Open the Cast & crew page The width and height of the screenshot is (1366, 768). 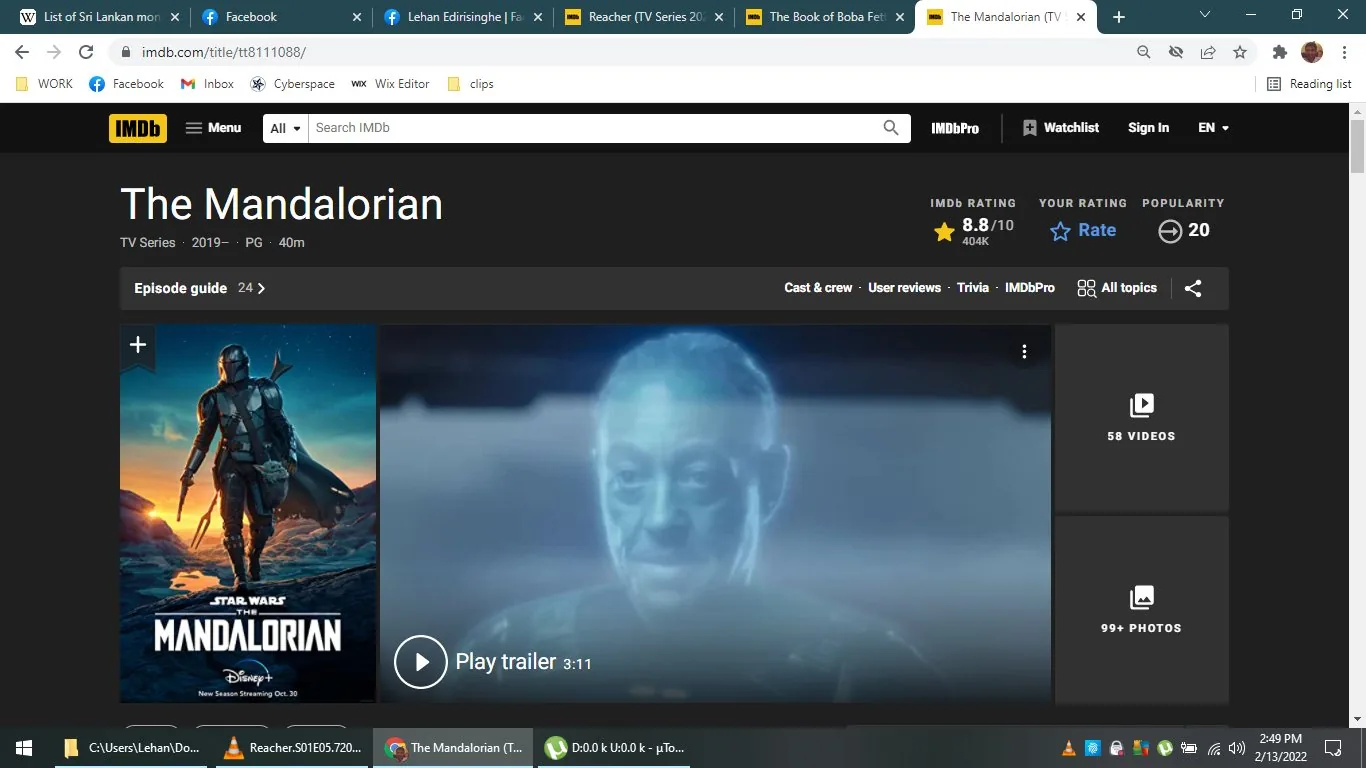[x=818, y=288]
